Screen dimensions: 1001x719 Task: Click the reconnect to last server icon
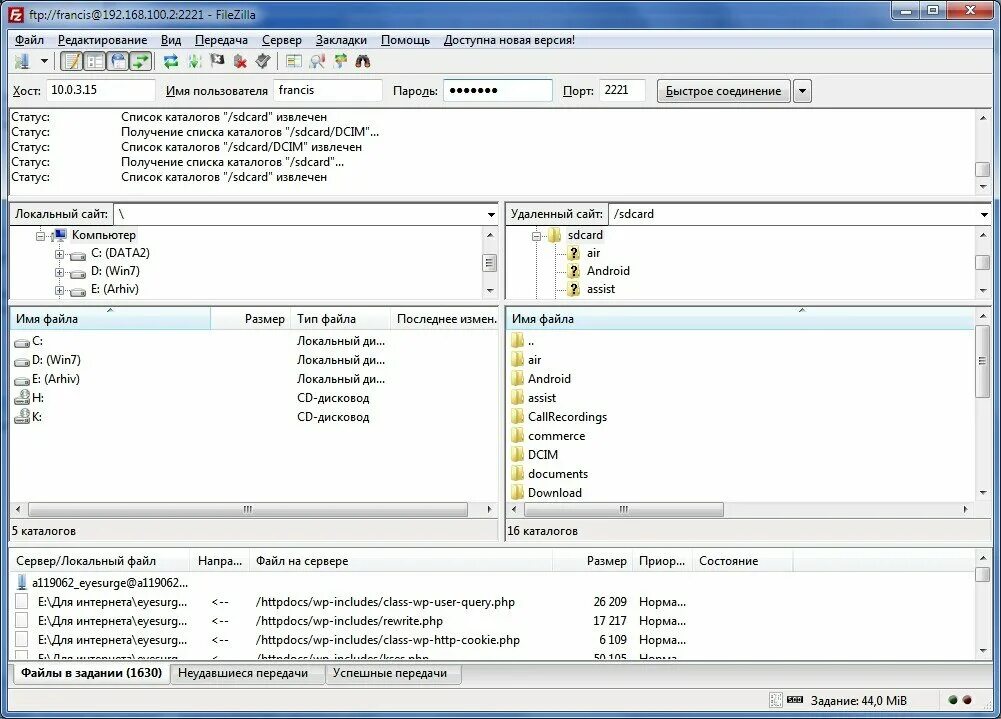point(262,61)
